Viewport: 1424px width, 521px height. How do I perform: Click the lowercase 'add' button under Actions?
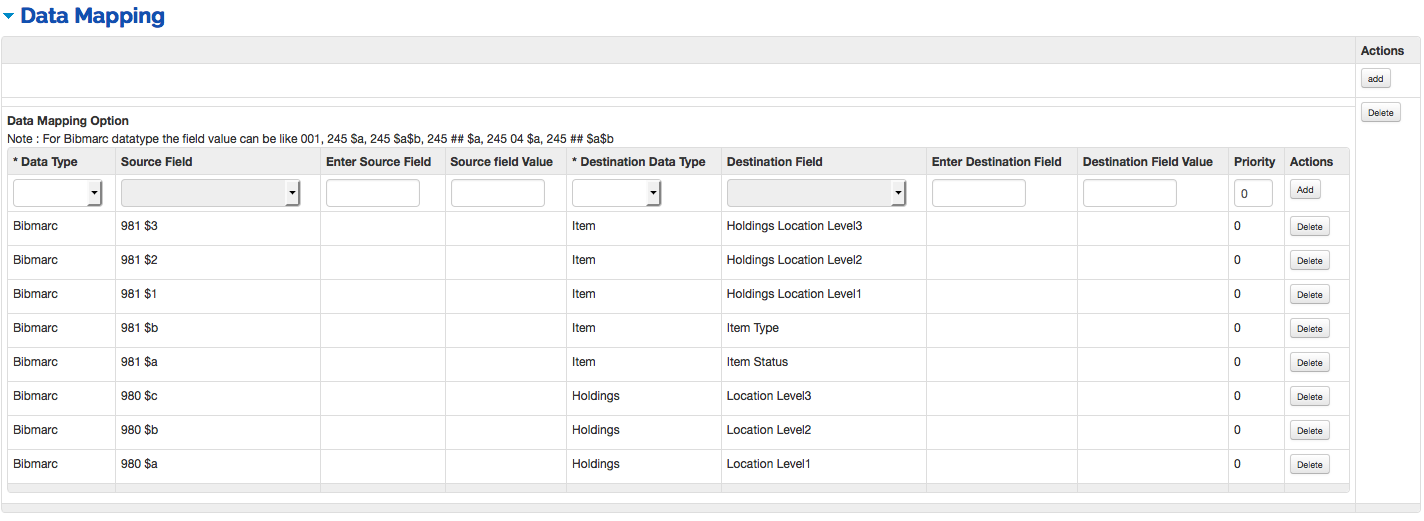point(1375,78)
